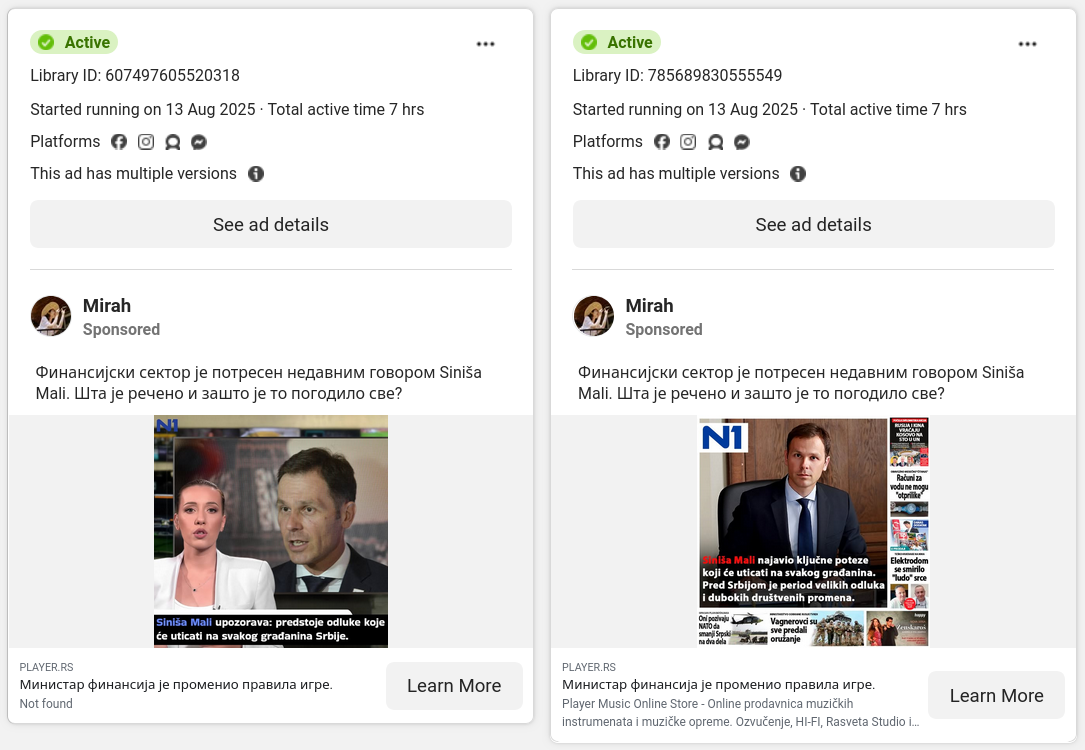Open Mirah profile picture on left ad
This screenshot has width=1085, height=750.
[51, 316]
